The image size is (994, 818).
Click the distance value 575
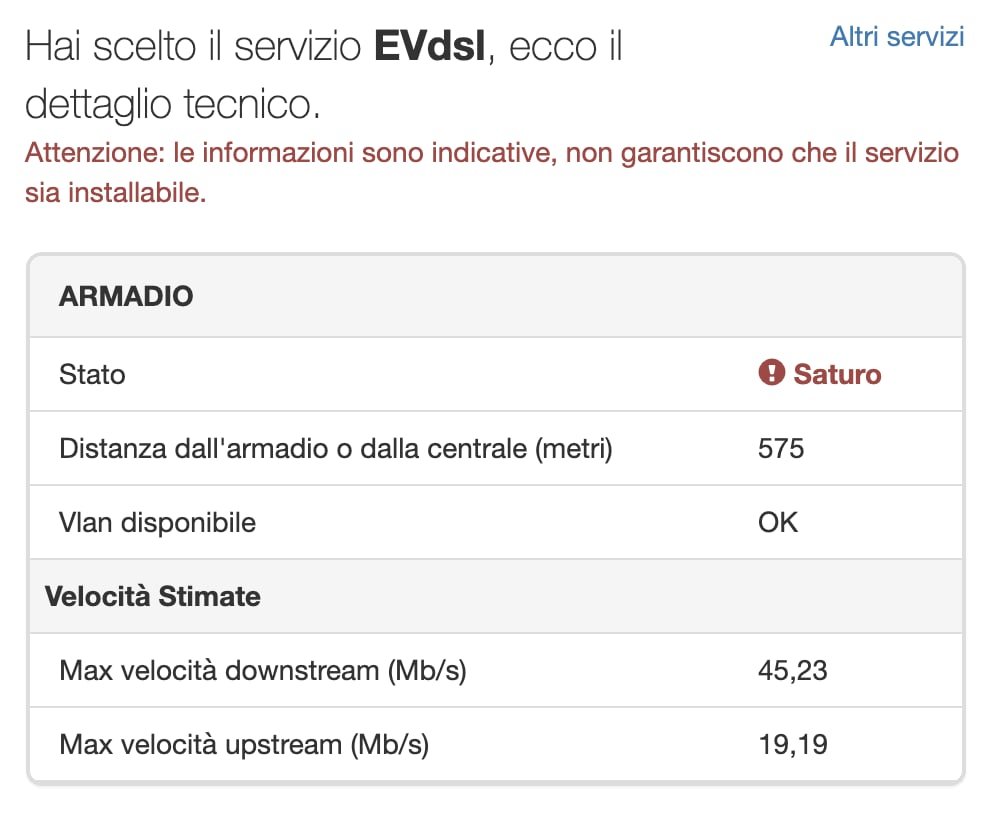click(781, 448)
